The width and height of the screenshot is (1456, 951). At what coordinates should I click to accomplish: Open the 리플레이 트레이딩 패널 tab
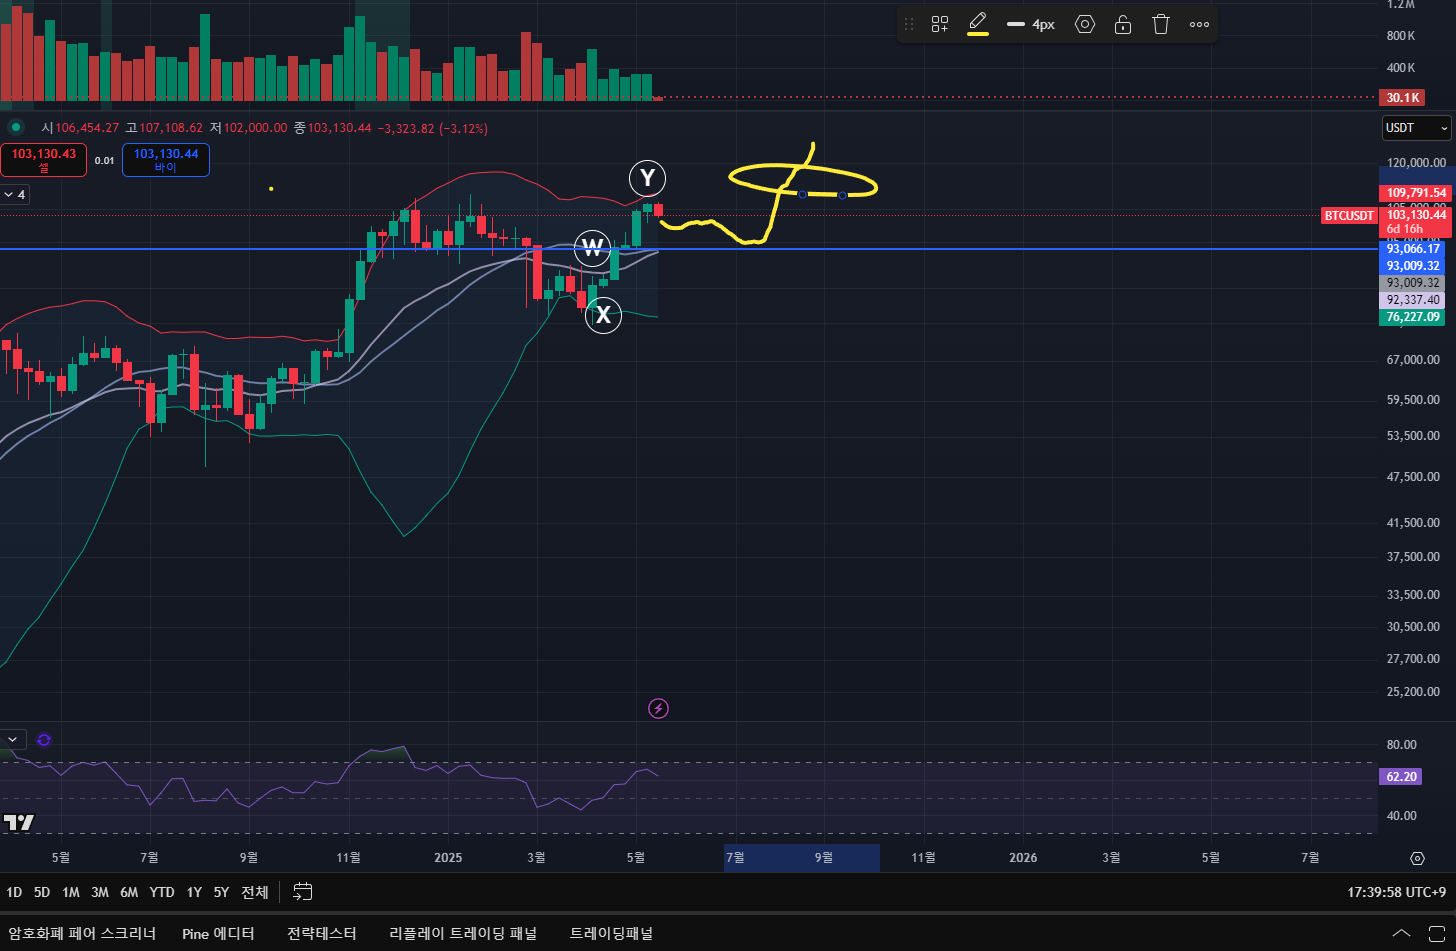pyautogui.click(x=463, y=933)
